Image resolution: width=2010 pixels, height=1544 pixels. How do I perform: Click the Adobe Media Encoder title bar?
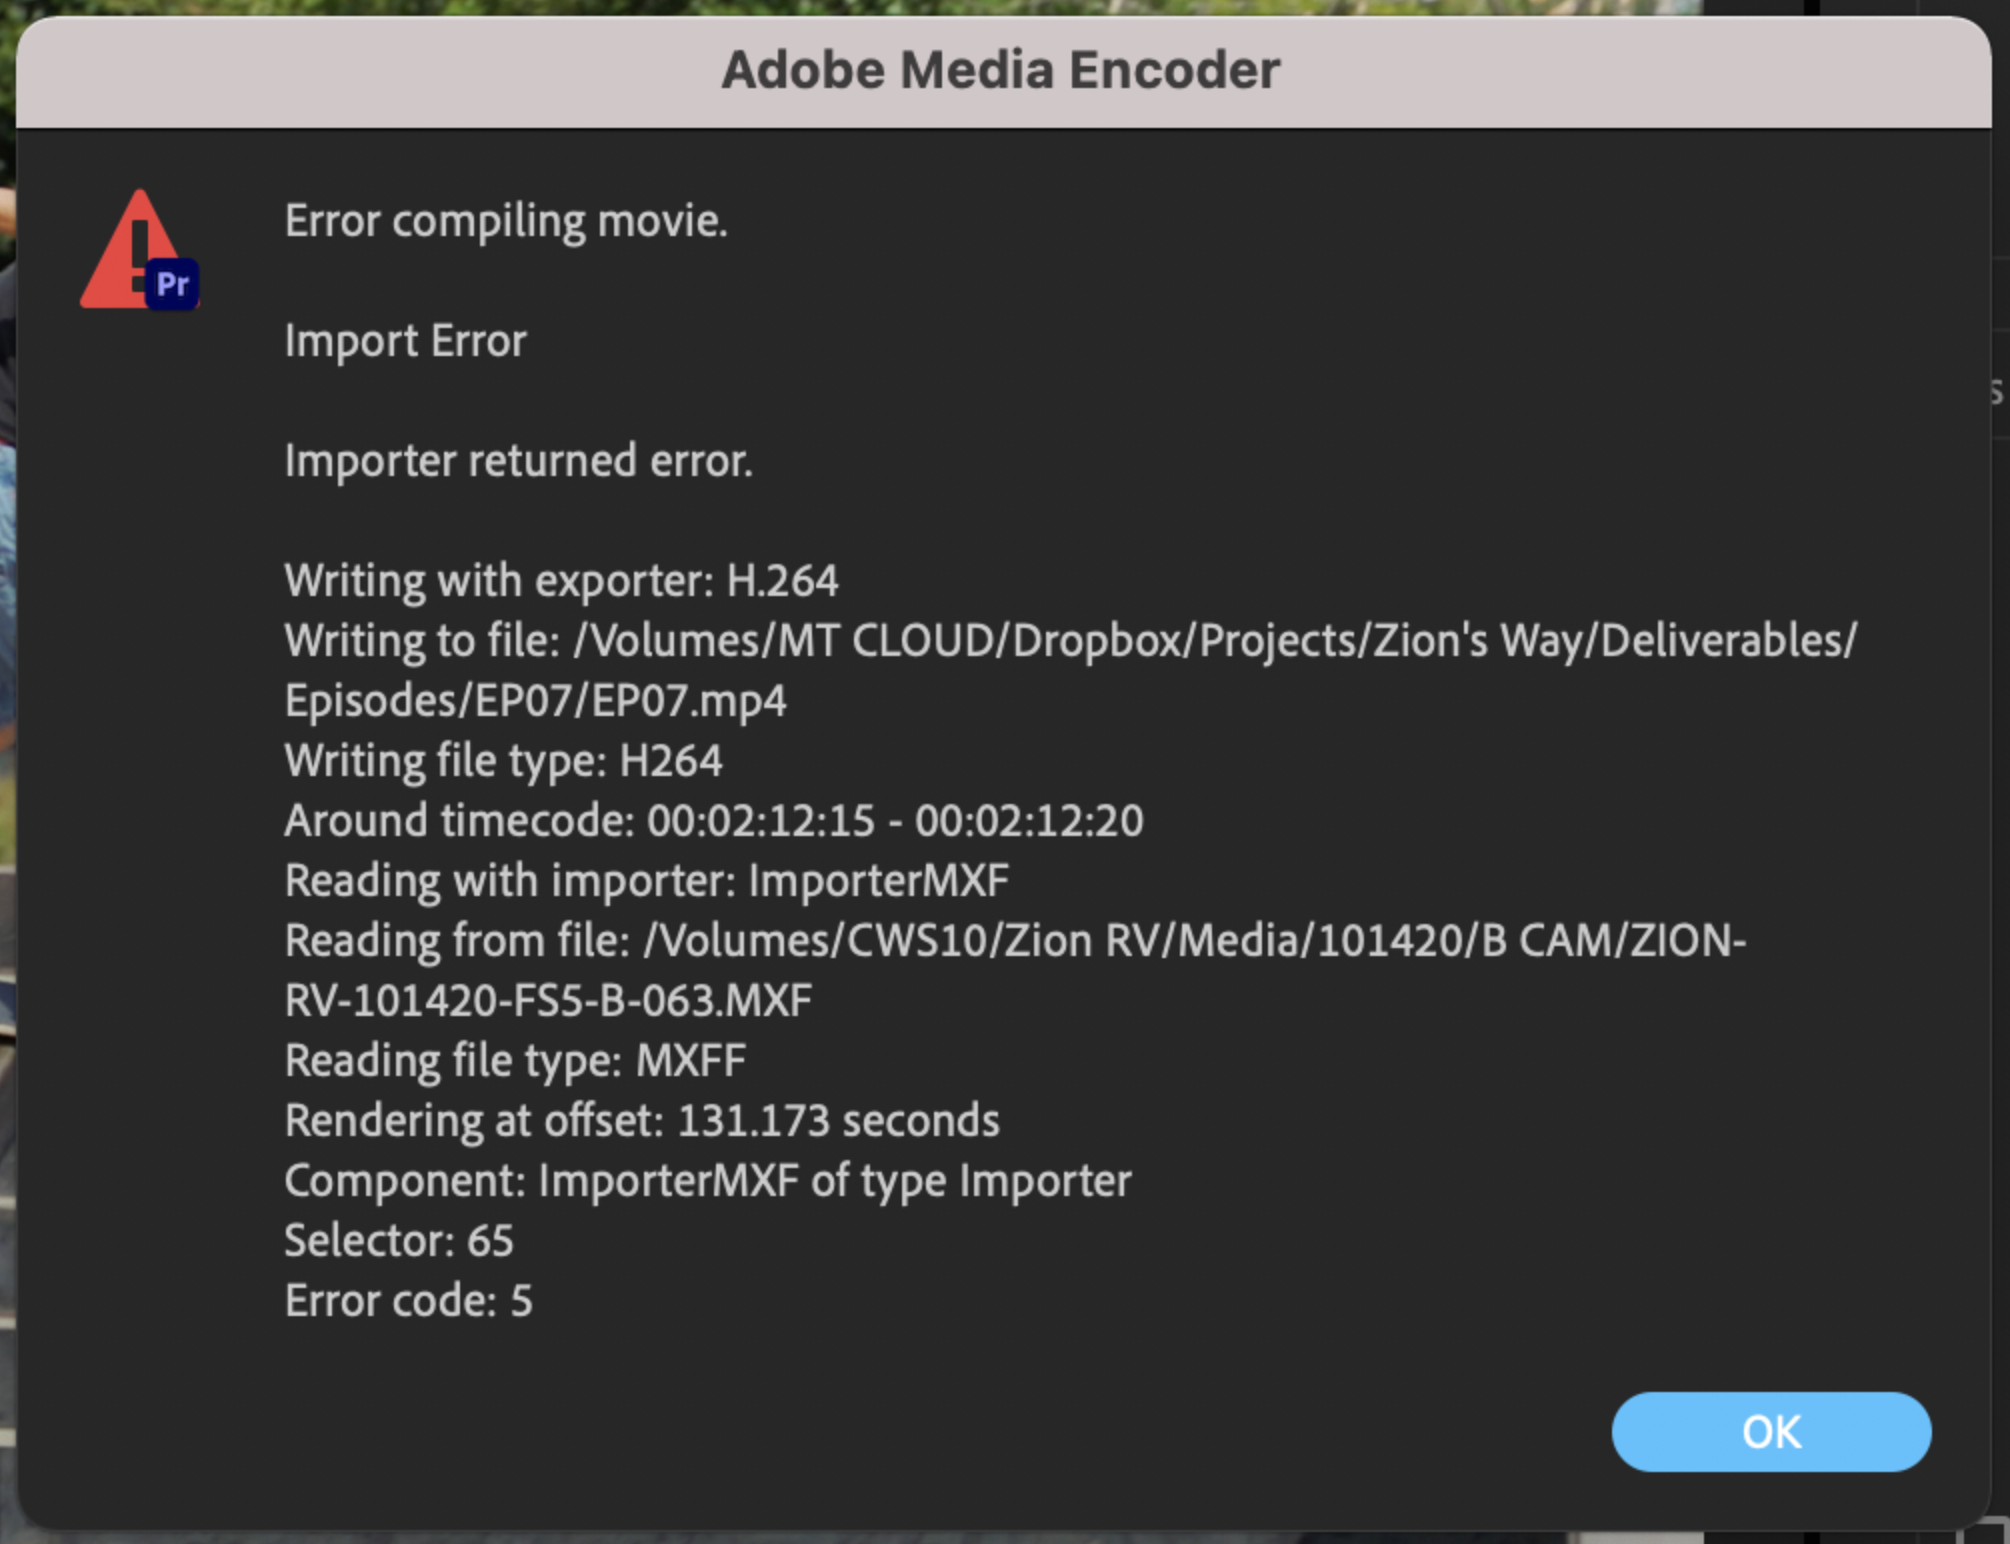tap(1001, 70)
